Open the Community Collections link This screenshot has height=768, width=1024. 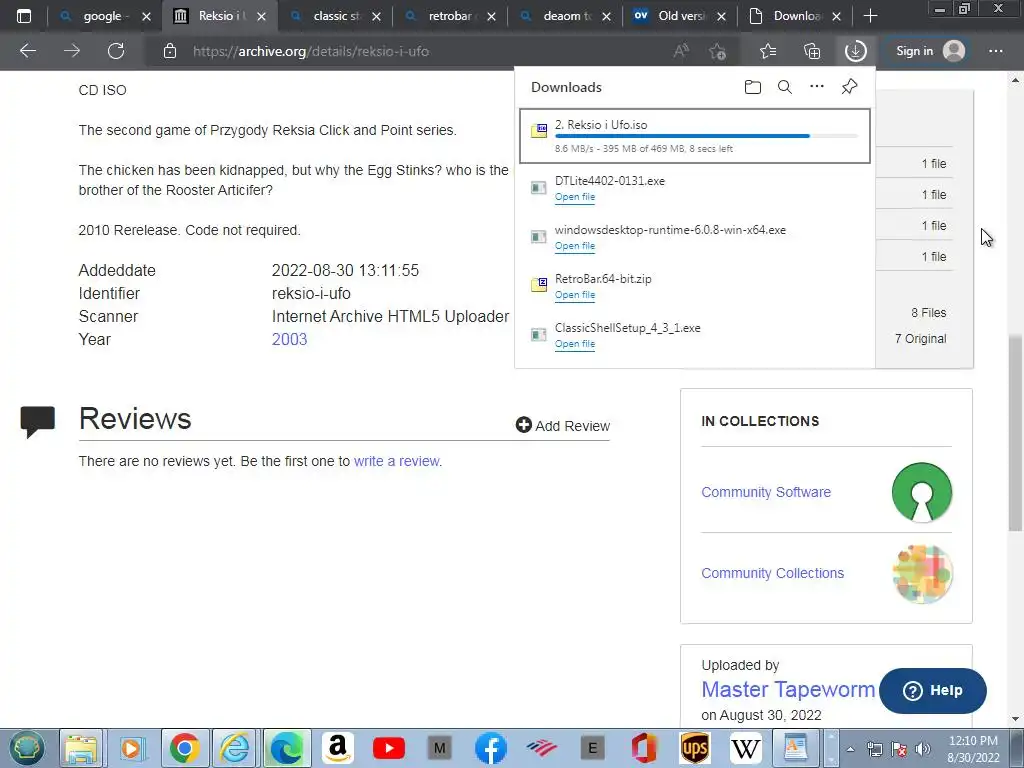pyautogui.click(x=773, y=573)
